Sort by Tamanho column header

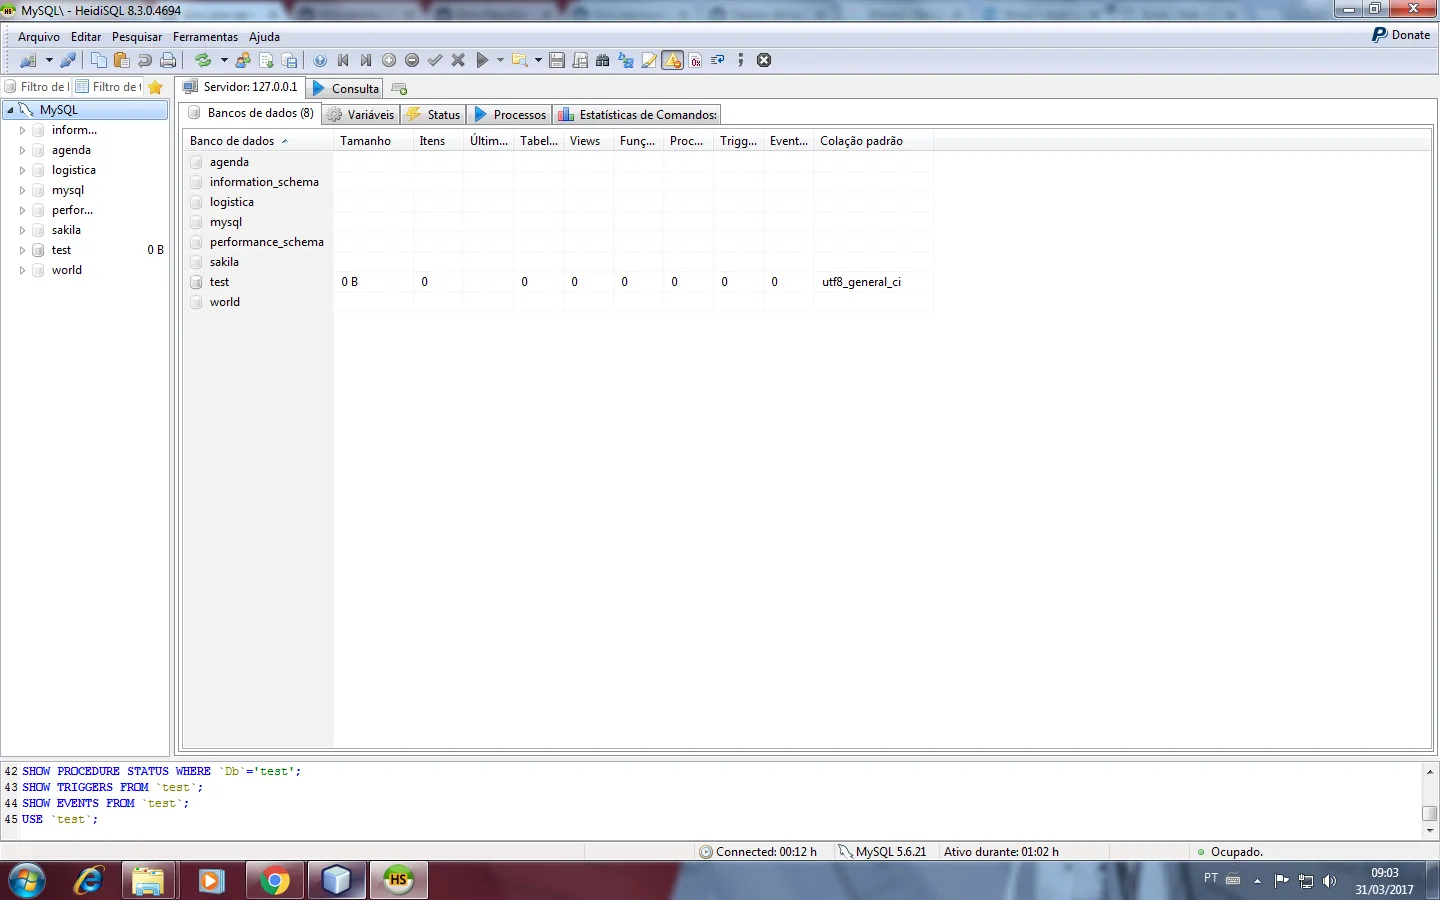(x=365, y=141)
